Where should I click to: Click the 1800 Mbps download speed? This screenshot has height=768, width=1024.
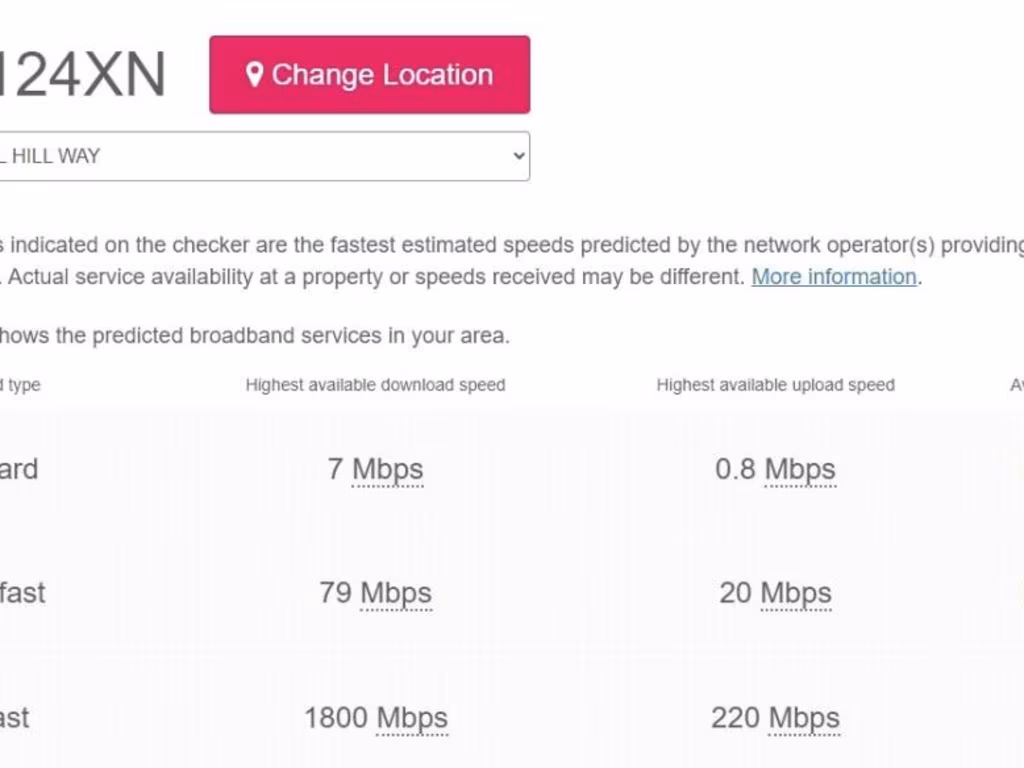[x=375, y=718]
